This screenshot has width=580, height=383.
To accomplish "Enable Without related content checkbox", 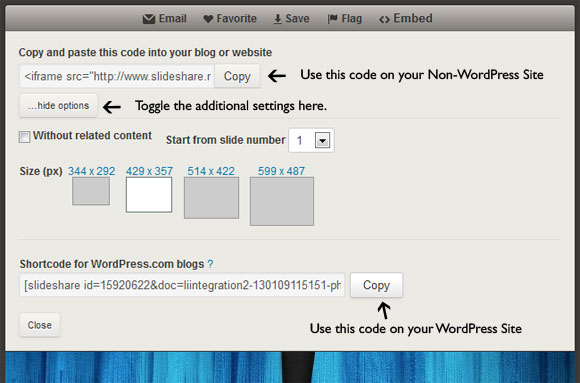I will coord(24,137).
